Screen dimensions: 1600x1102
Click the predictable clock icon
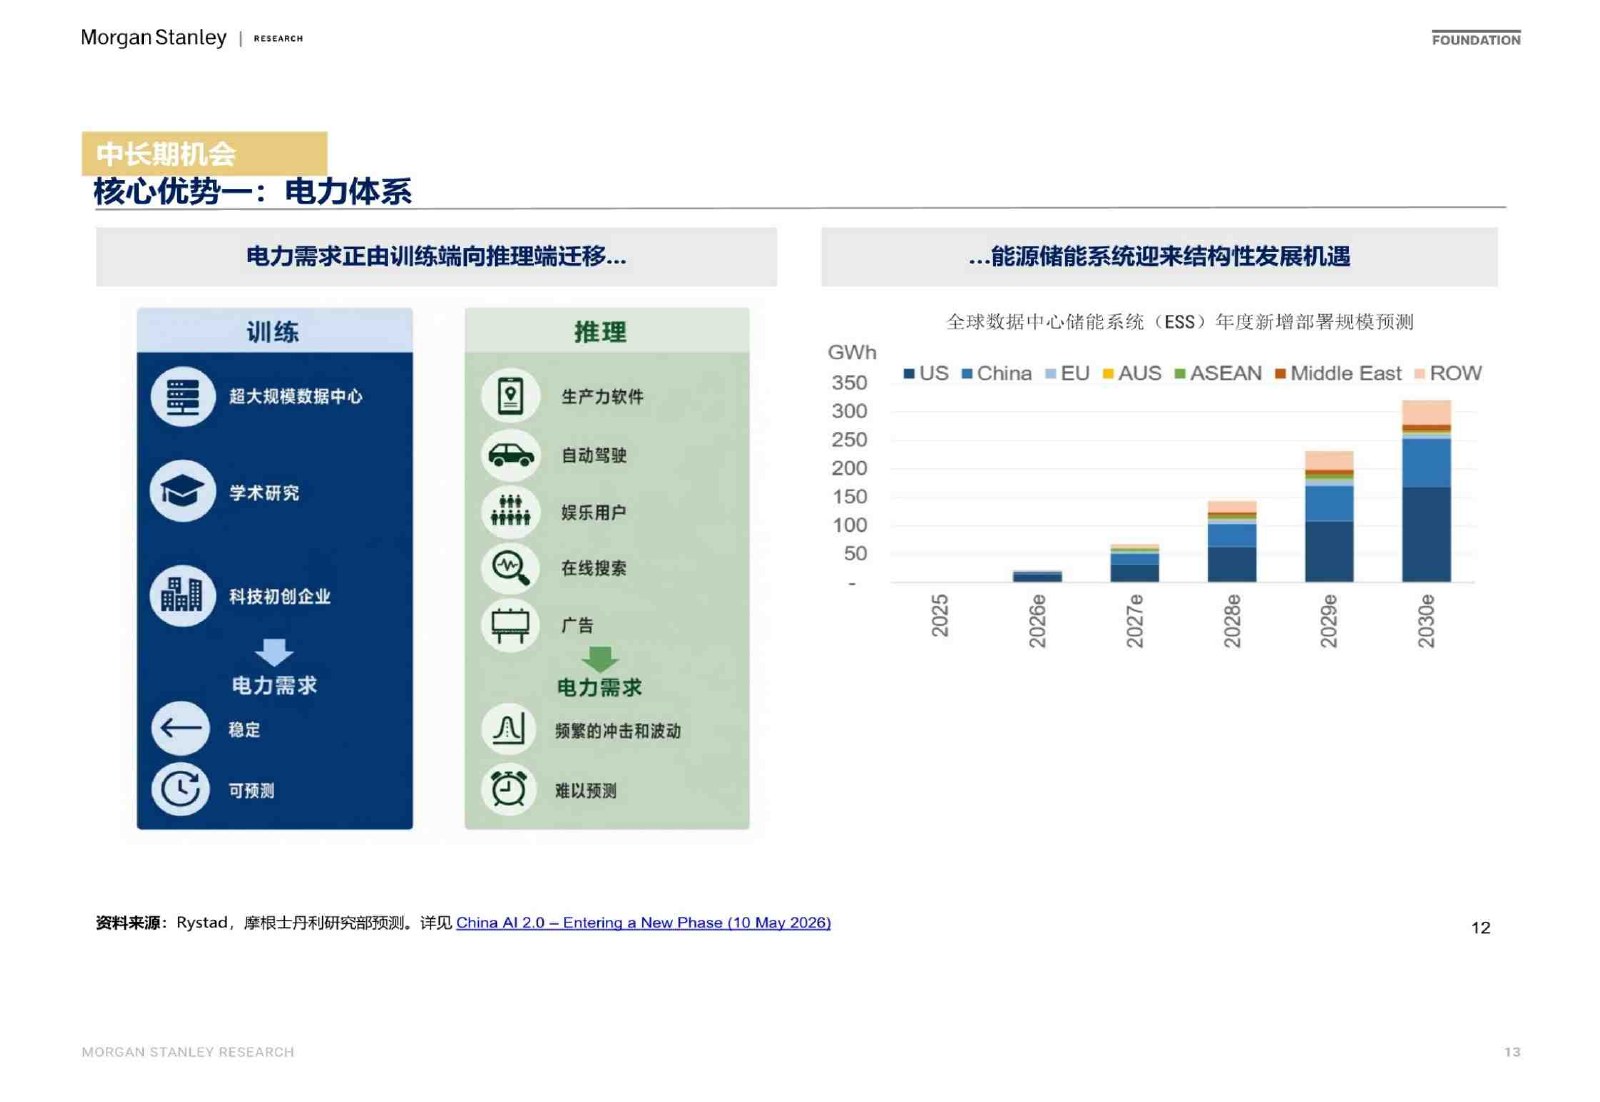tap(181, 789)
